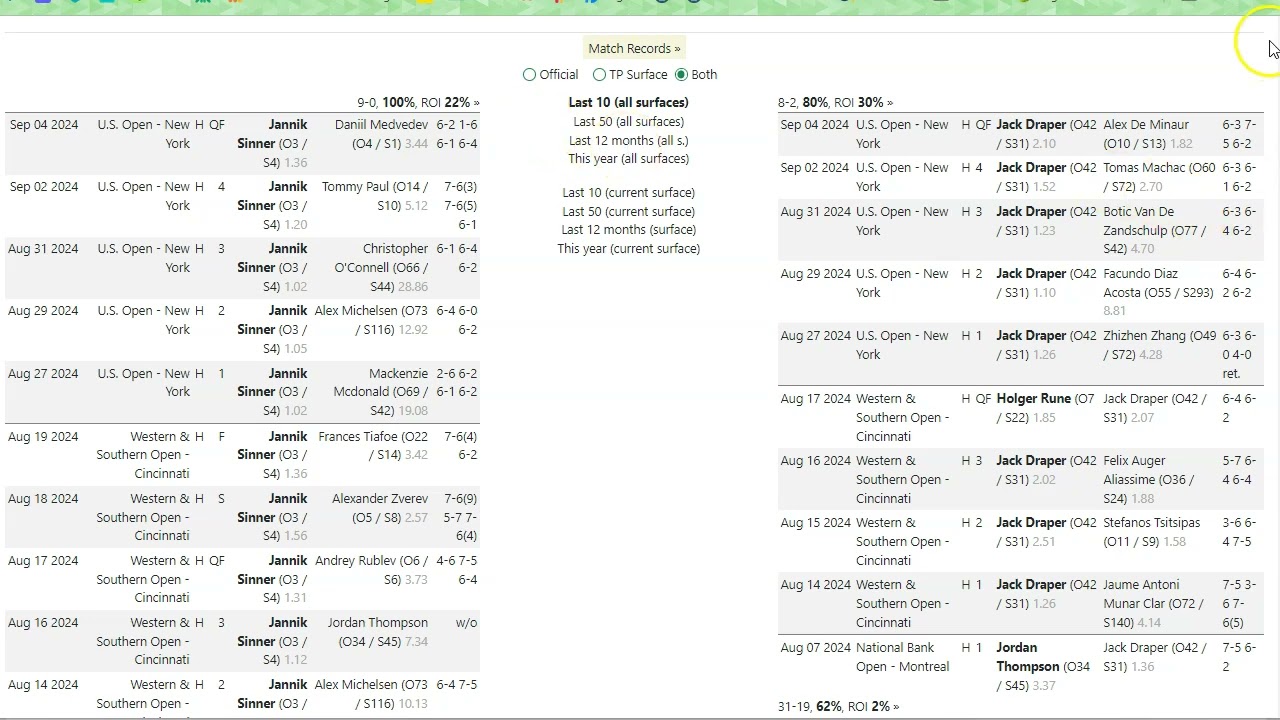Viewport: 1280px width, 720px height.
Task: Select the Official radio button
Action: point(530,75)
